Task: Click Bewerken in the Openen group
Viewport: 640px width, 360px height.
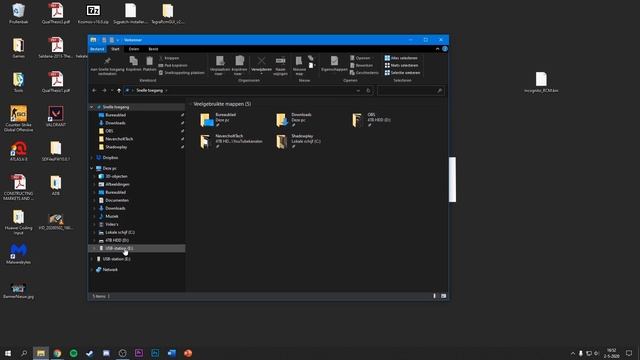Action: (x=362, y=65)
